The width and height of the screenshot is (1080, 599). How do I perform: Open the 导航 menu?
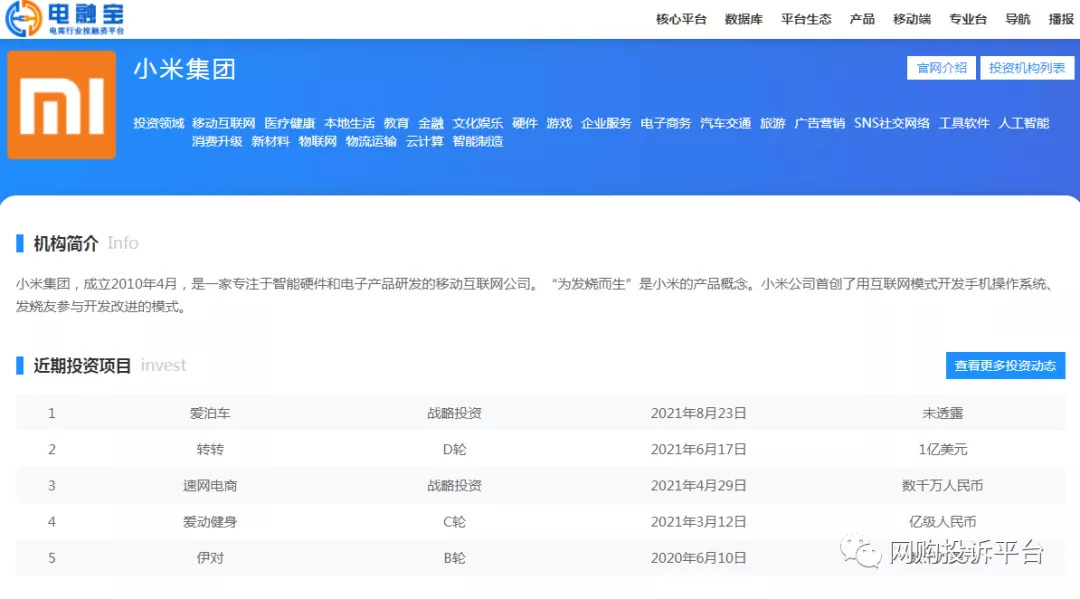(x=1017, y=19)
